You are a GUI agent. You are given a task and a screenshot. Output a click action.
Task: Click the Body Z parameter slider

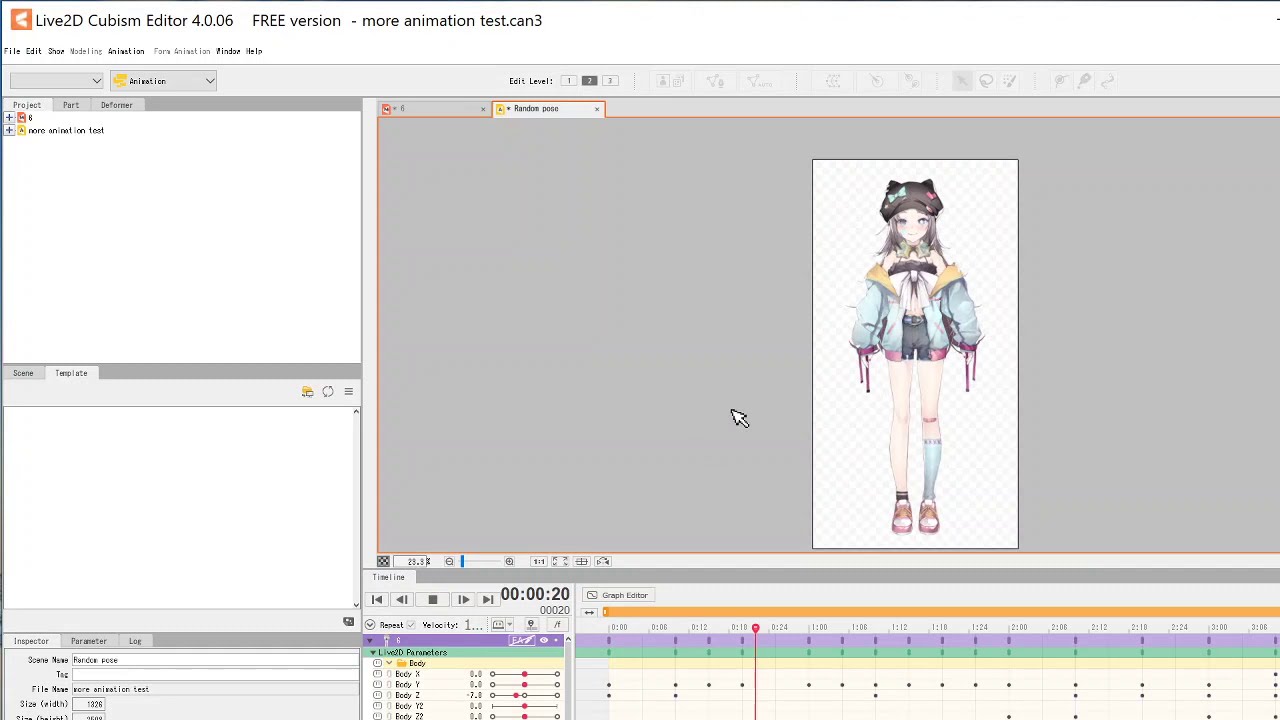[x=524, y=695]
